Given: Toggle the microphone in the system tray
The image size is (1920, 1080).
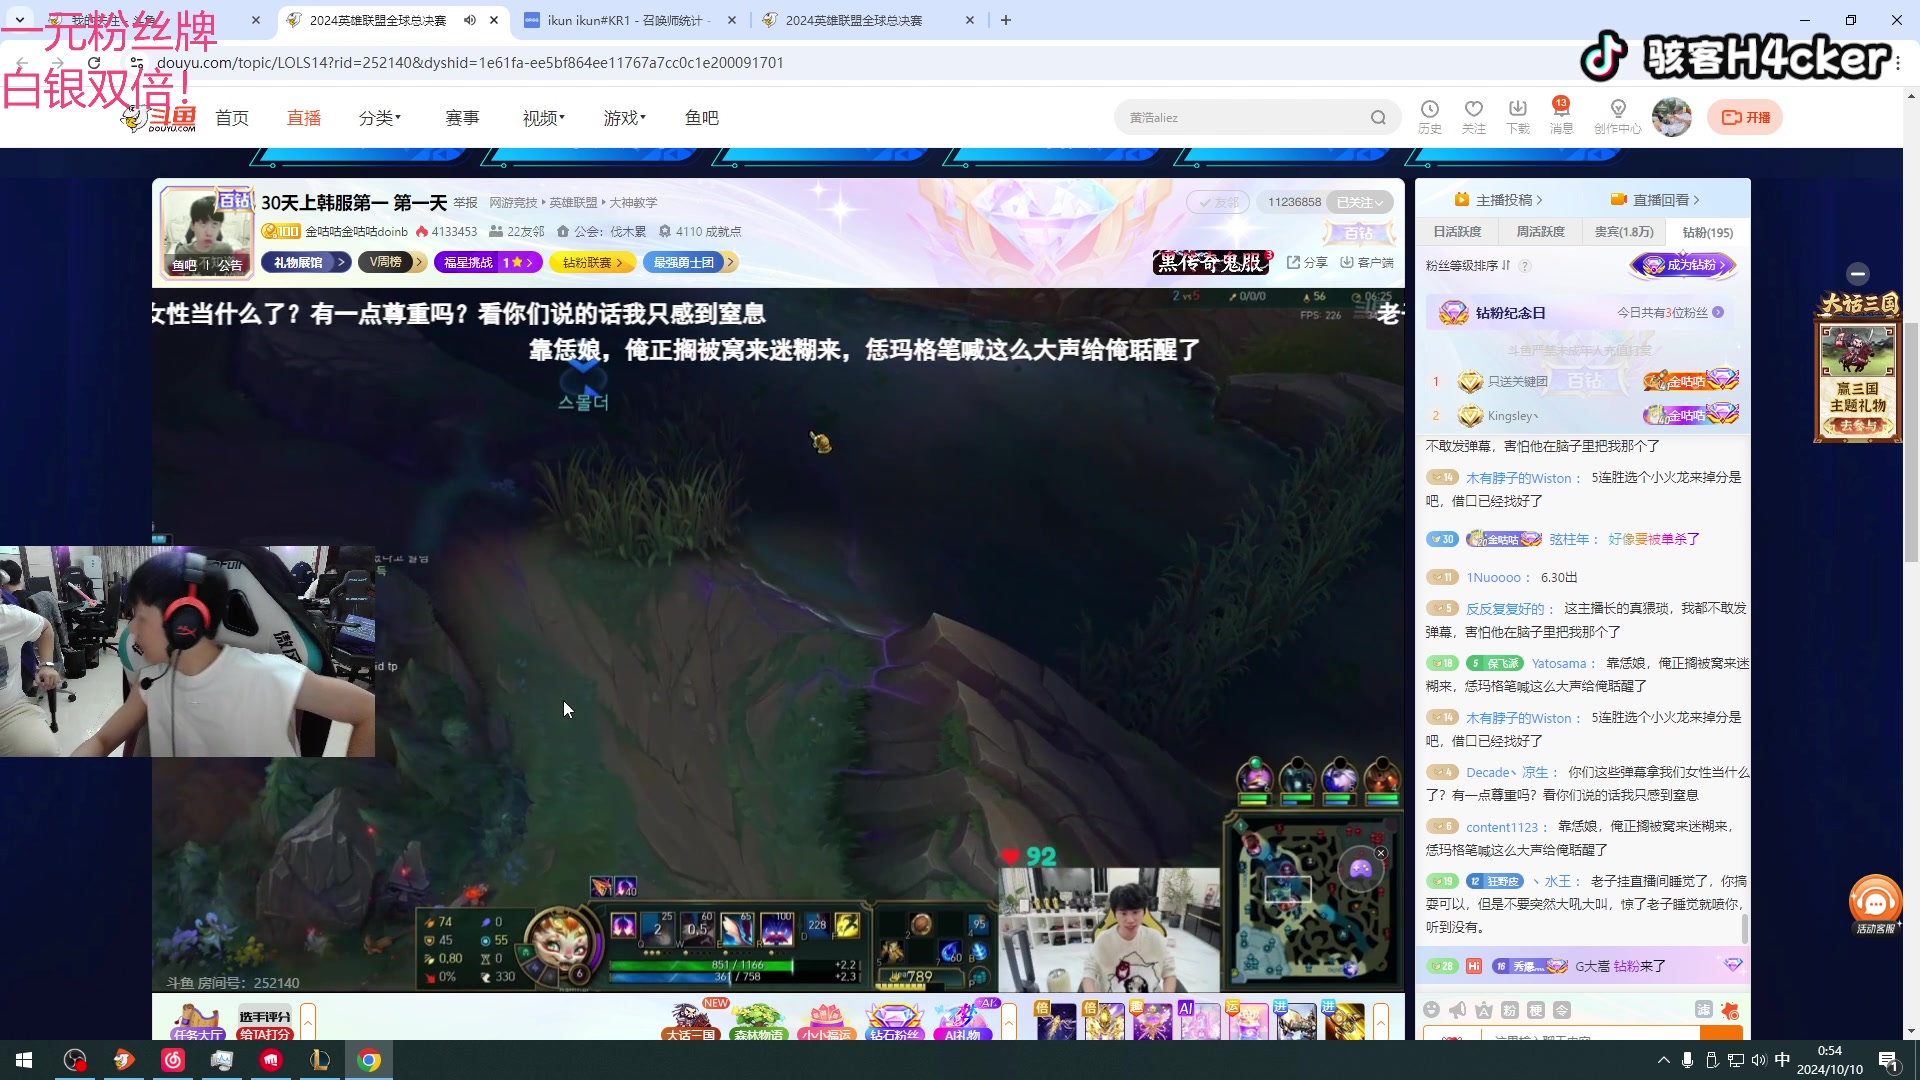Looking at the screenshot, I should tap(1687, 1060).
